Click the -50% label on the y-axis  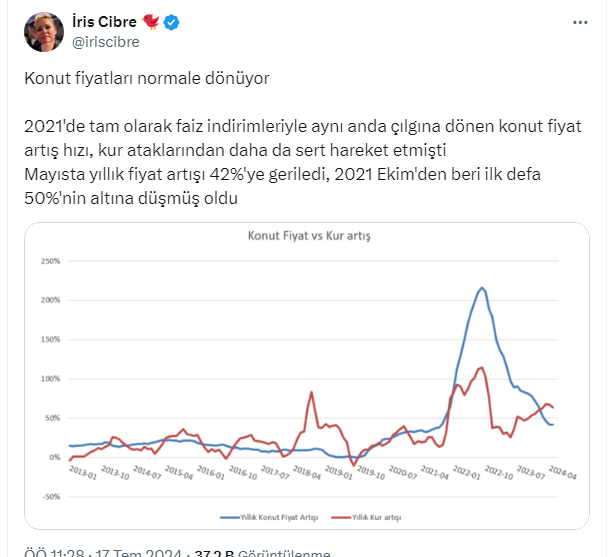coord(49,496)
